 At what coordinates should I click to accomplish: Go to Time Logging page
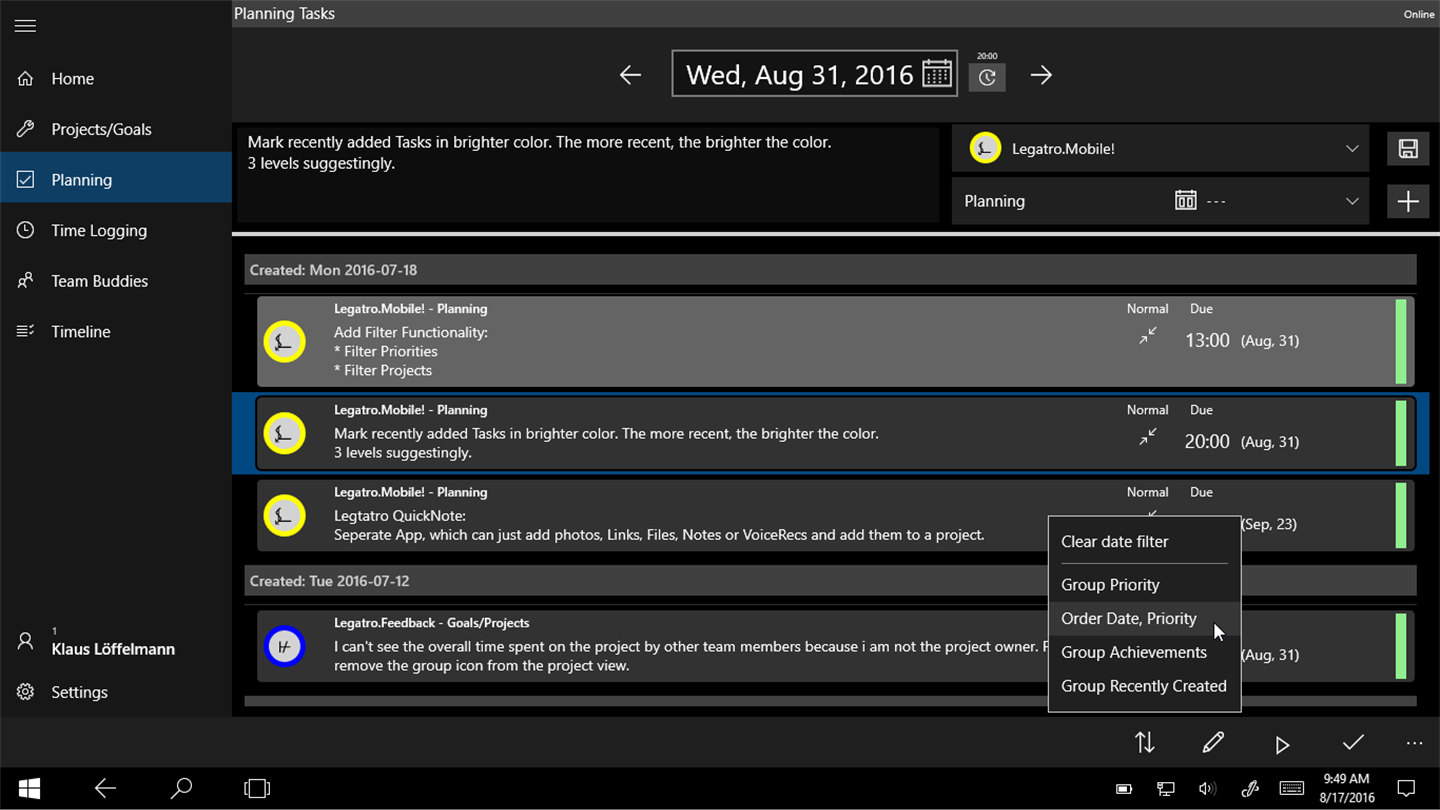click(99, 230)
